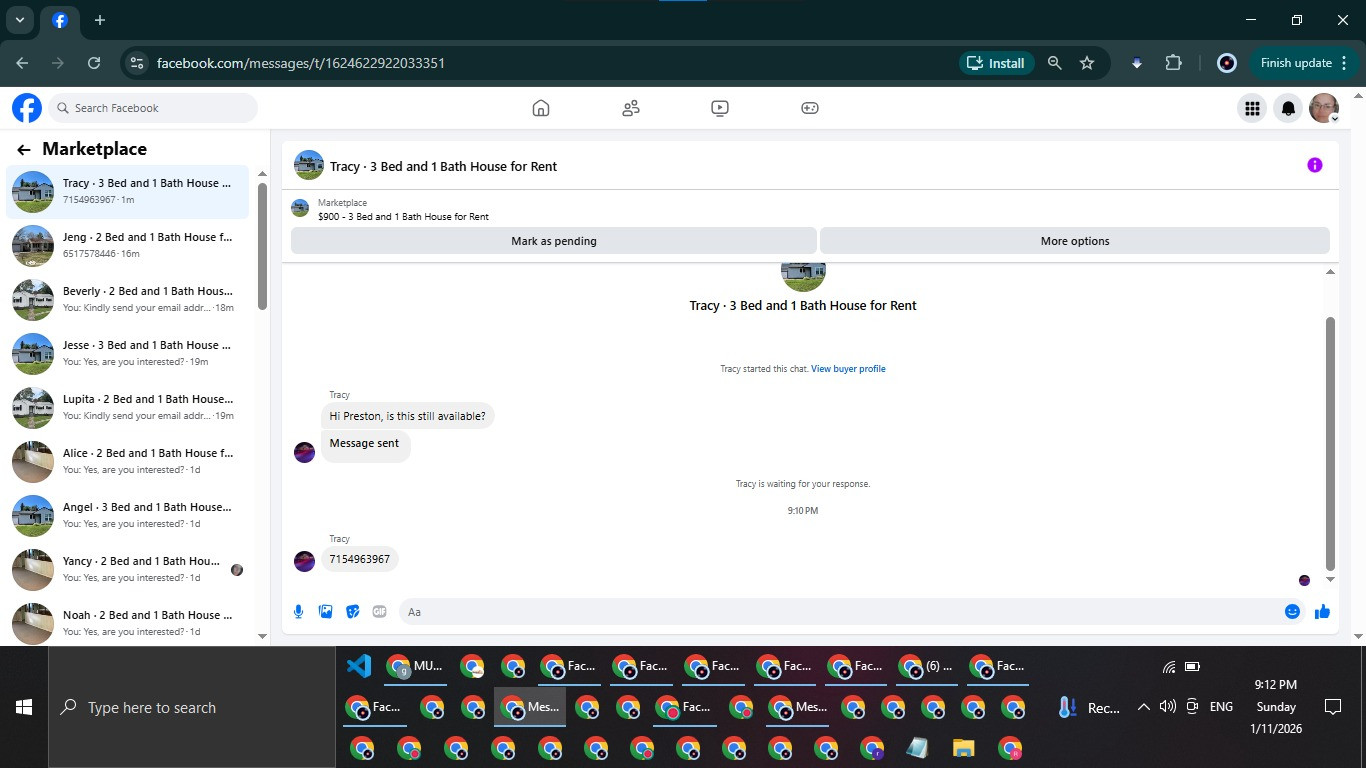Viewport: 1366px width, 768px height.
Task: Open the Windows notification center
Action: tap(1332, 707)
